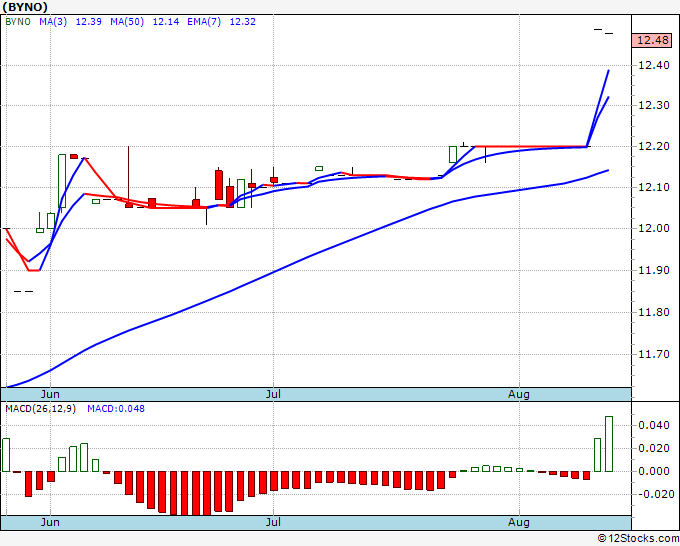Click the 11.90 price axis label
Viewport: 680px width, 546px height.
654,271
